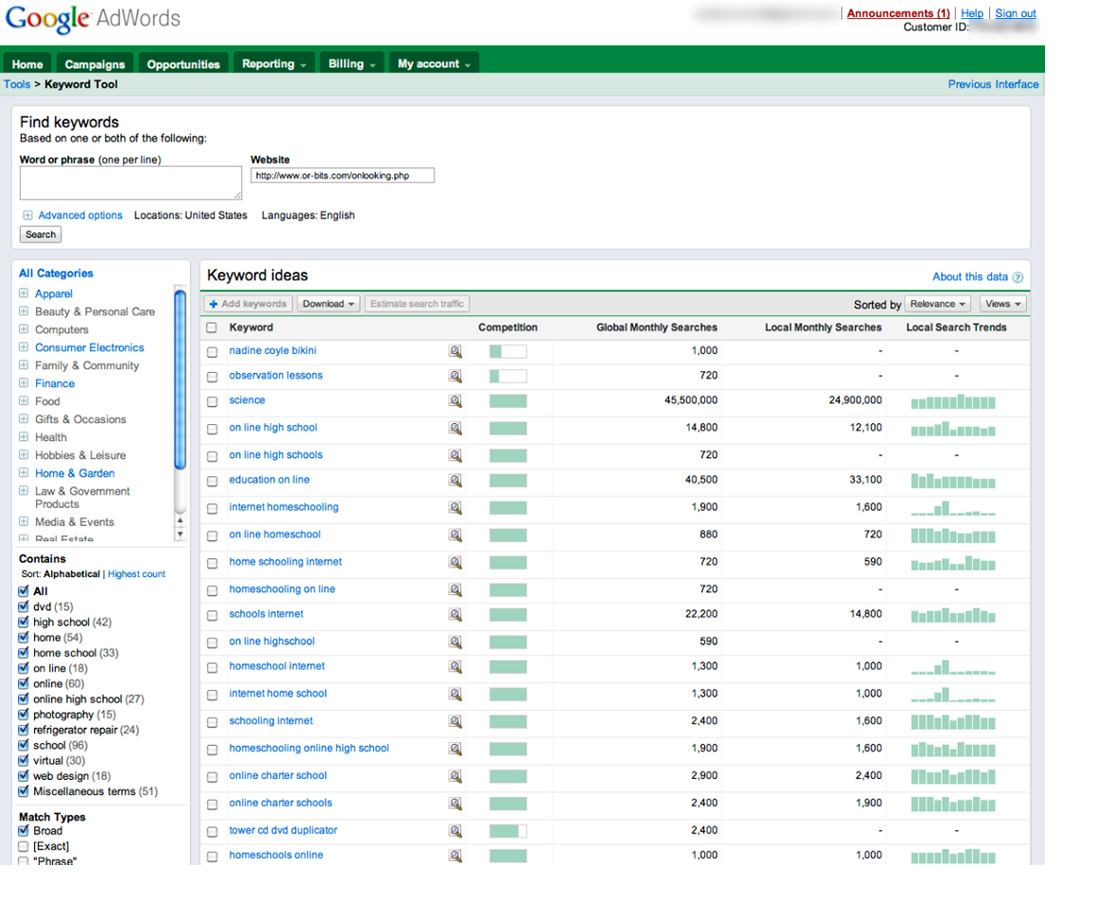The height and width of the screenshot is (911, 1100).
Task: Expand the Home & Garden category
Action: click(x=23, y=473)
